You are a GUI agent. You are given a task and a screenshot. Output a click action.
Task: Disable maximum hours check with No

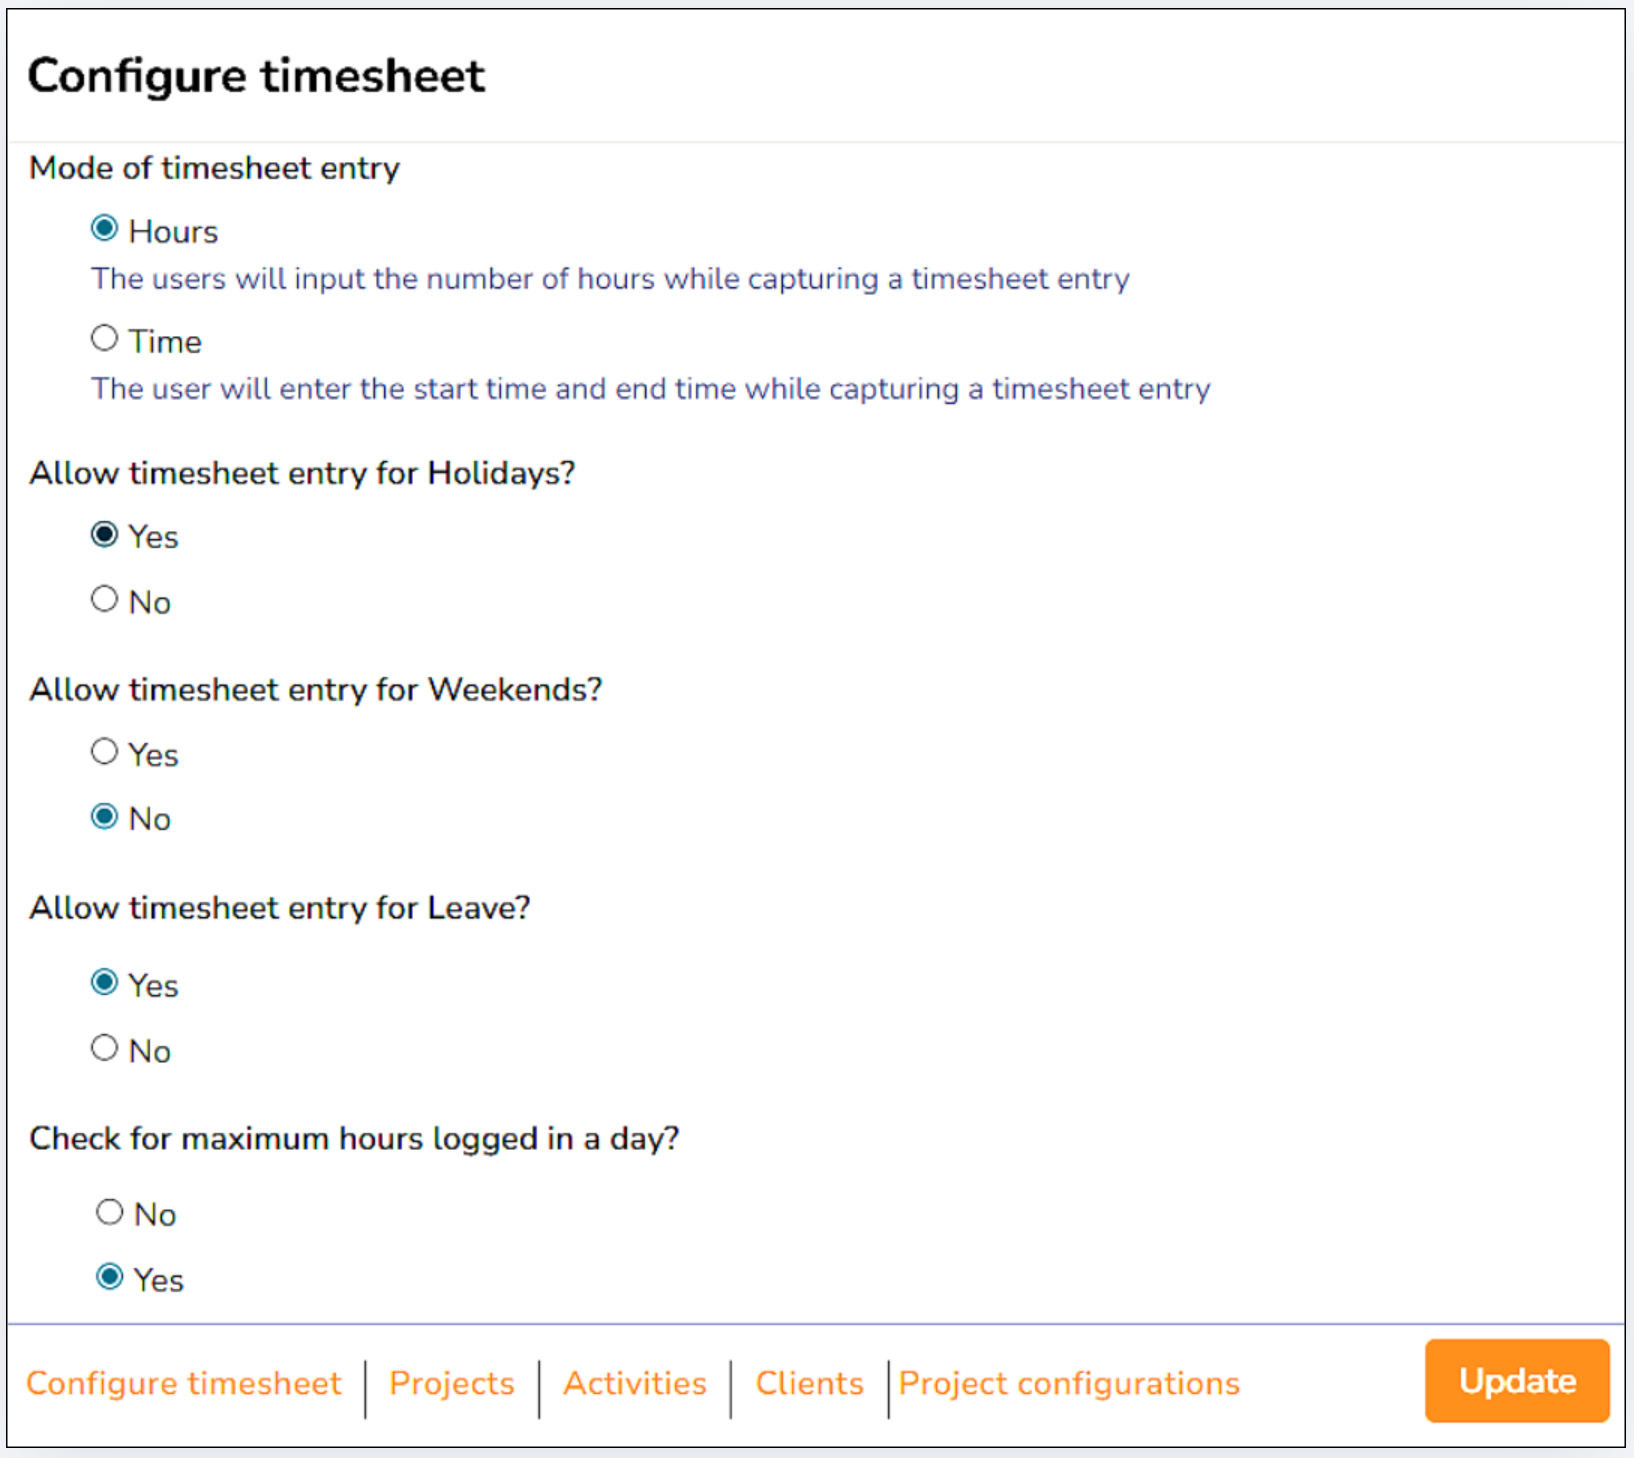[x=110, y=1213]
